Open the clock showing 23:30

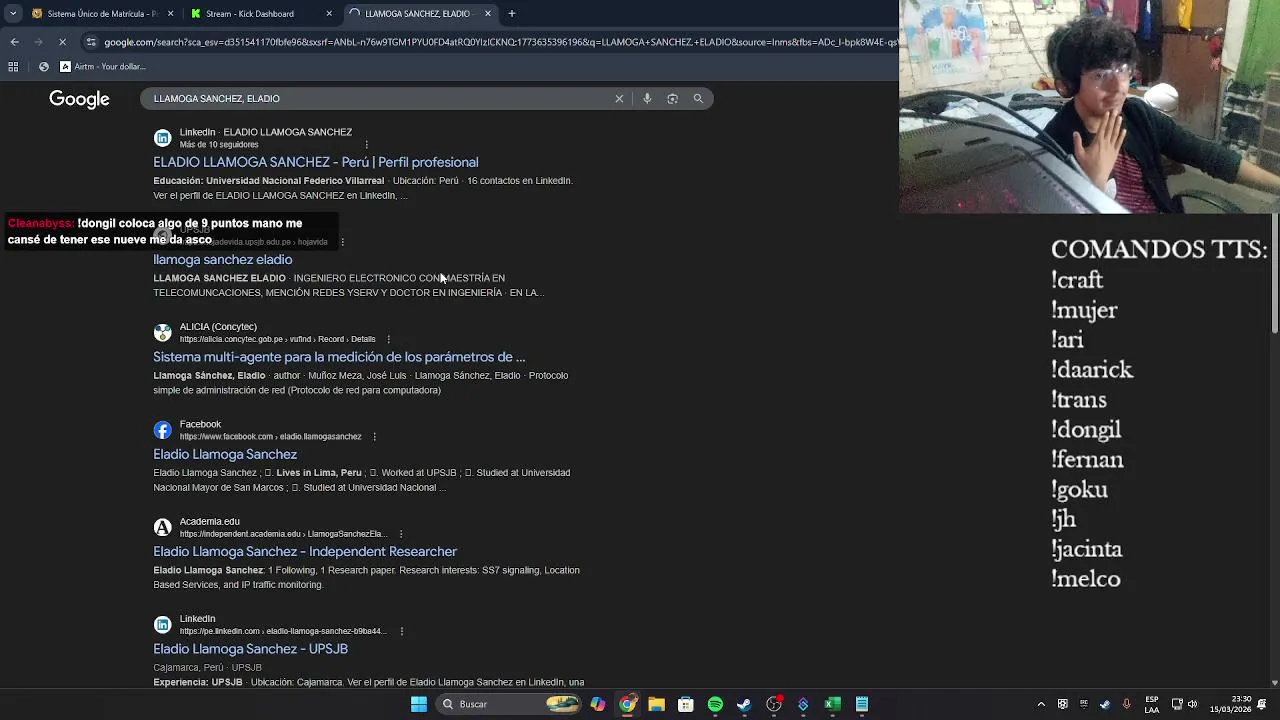1230,704
